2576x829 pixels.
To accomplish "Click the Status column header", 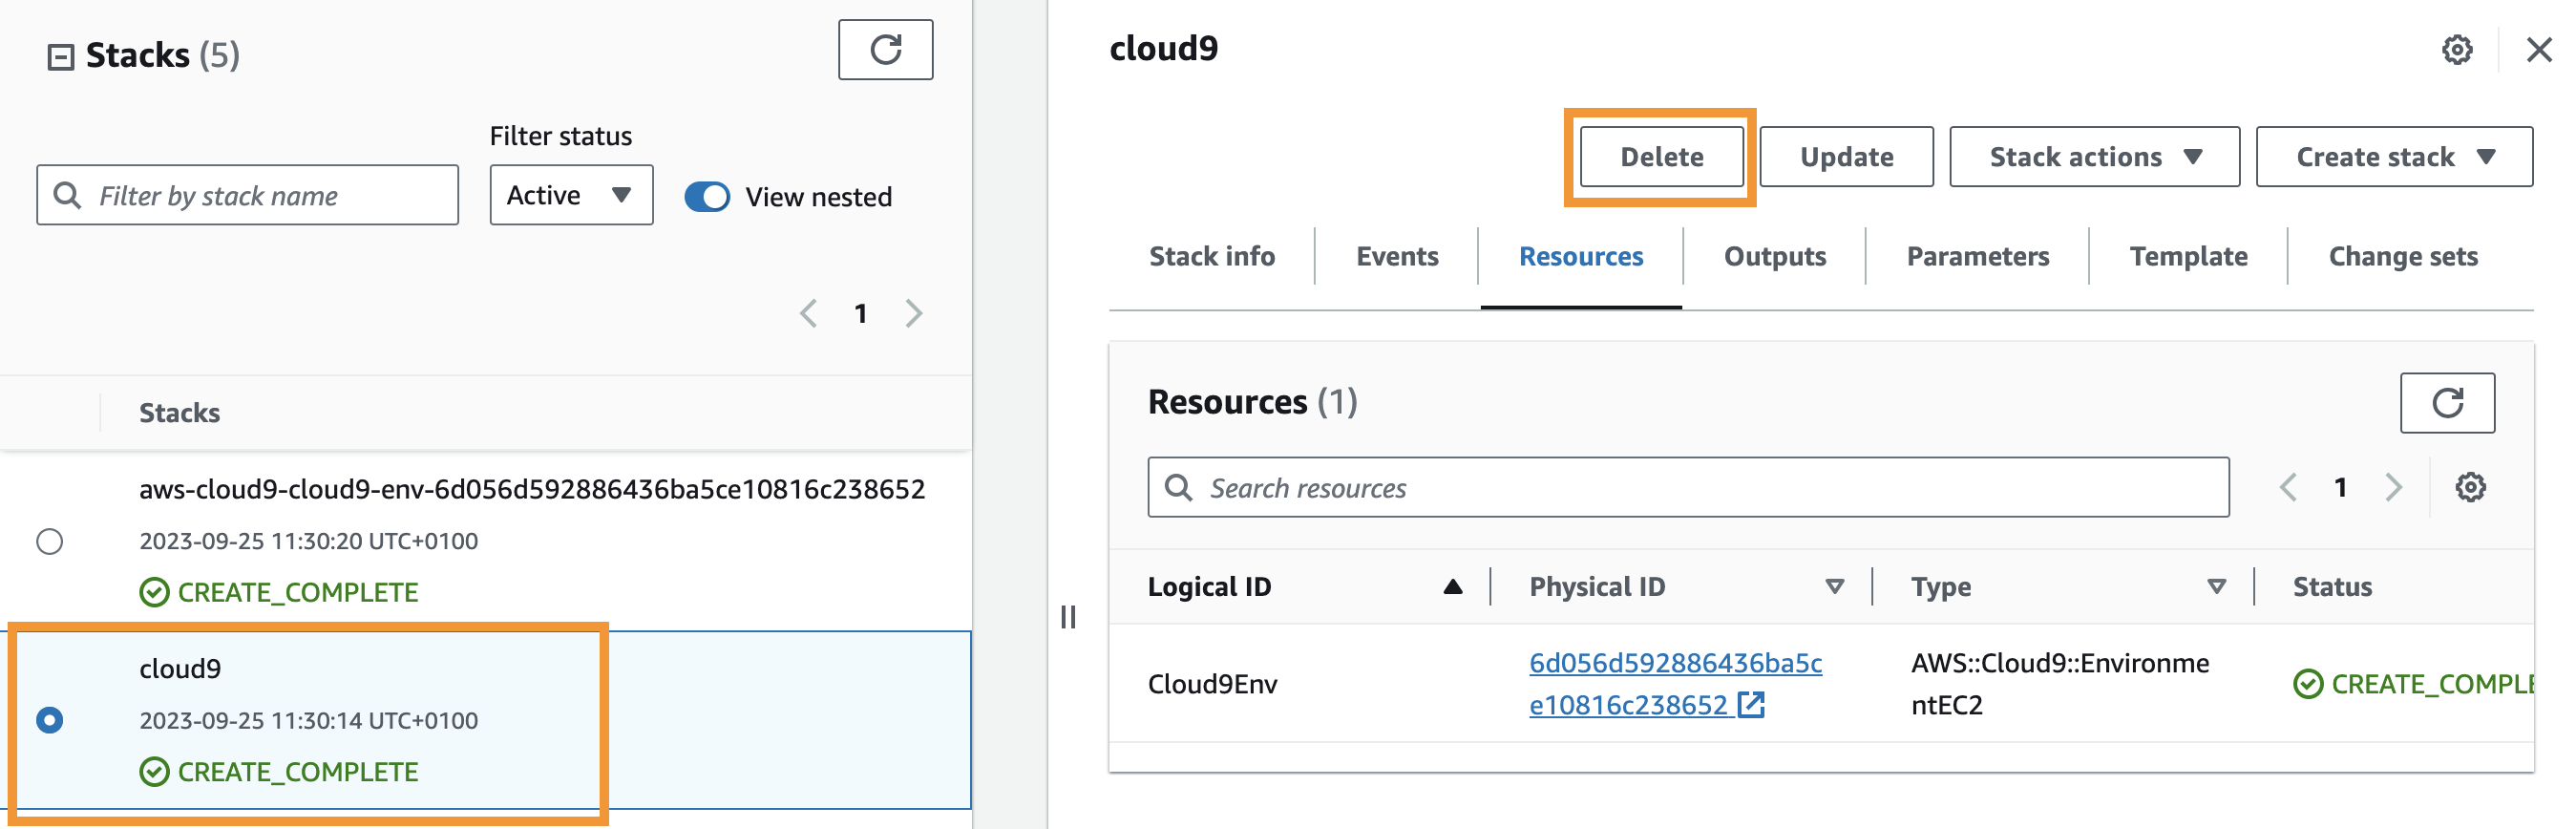I will click(2331, 587).
